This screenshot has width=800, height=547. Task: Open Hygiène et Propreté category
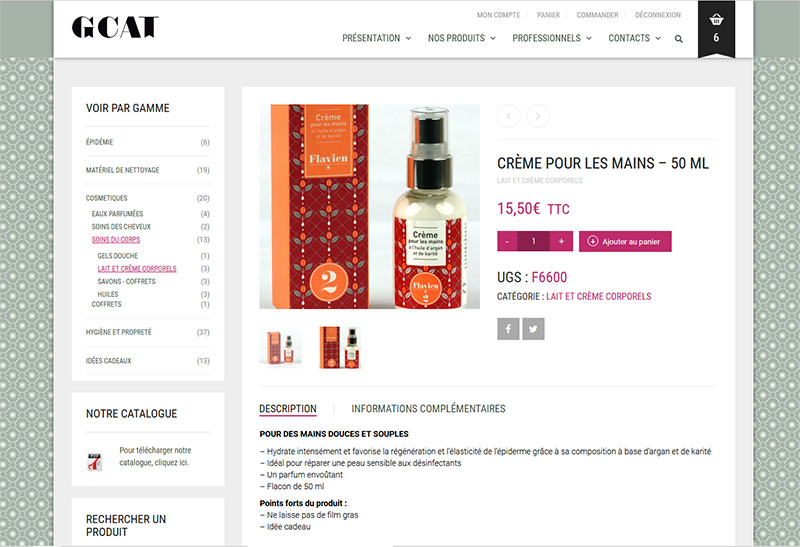coord(118,332)
